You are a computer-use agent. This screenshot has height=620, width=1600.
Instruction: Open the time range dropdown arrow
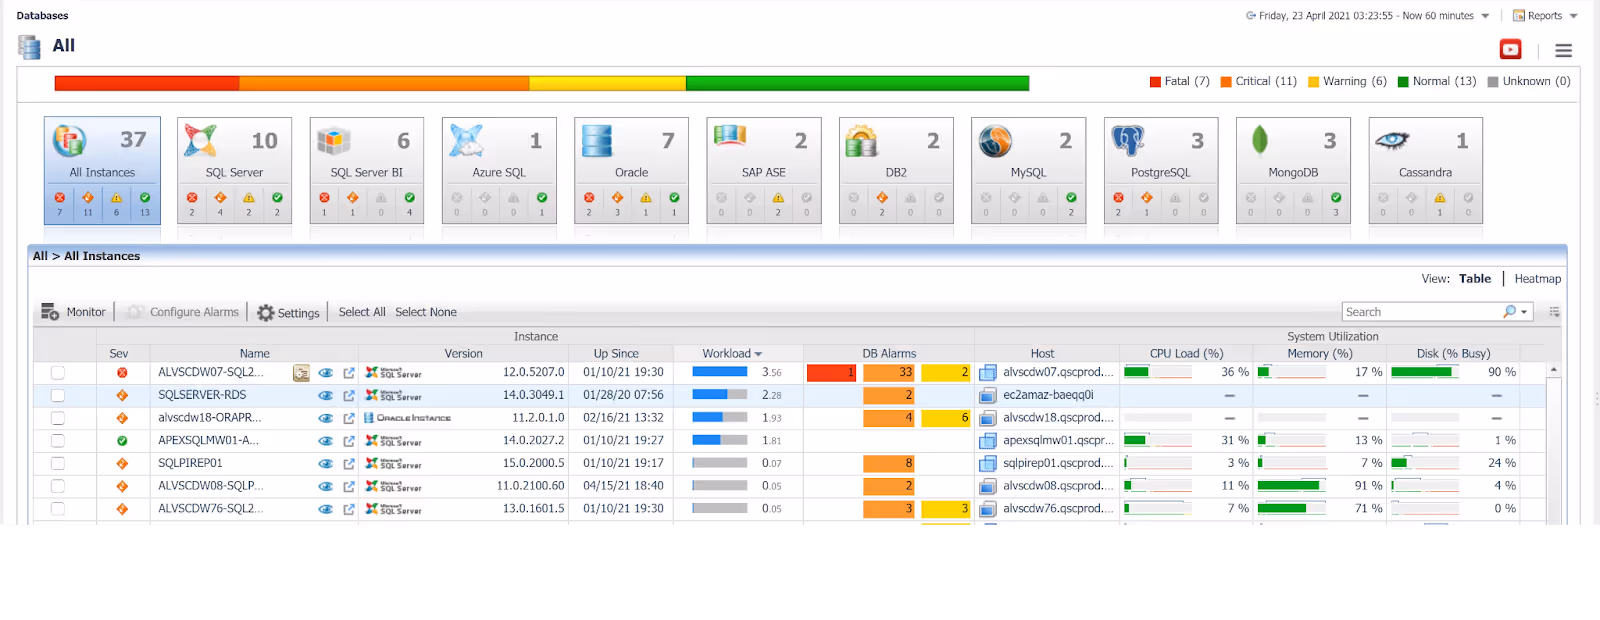click(x=1485, y=16)
